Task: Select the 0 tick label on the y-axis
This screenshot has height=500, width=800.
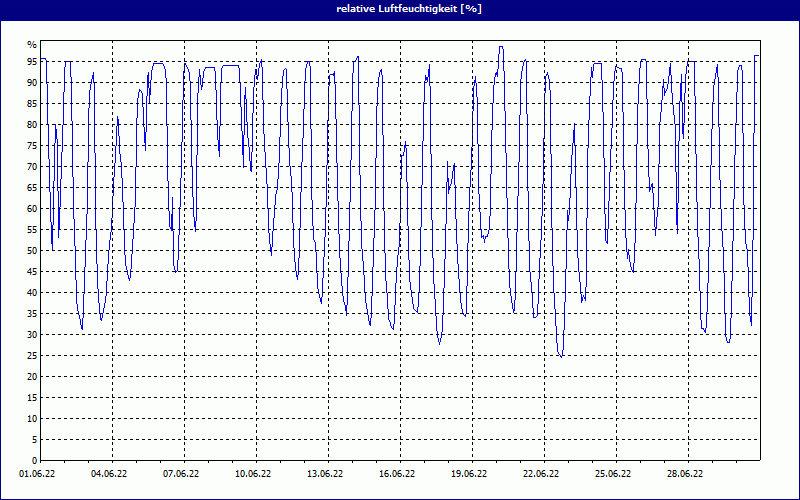Action: click(x=34, y=461)
